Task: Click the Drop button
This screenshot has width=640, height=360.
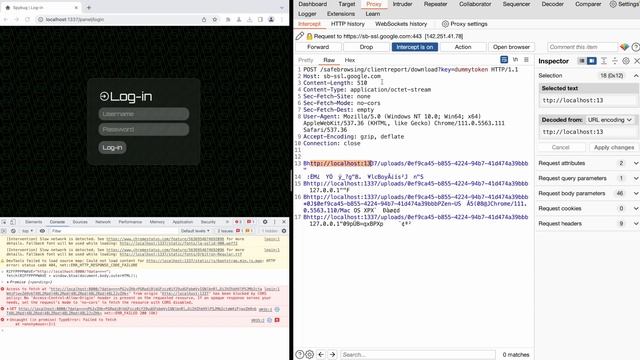Action: click(366, 47)
